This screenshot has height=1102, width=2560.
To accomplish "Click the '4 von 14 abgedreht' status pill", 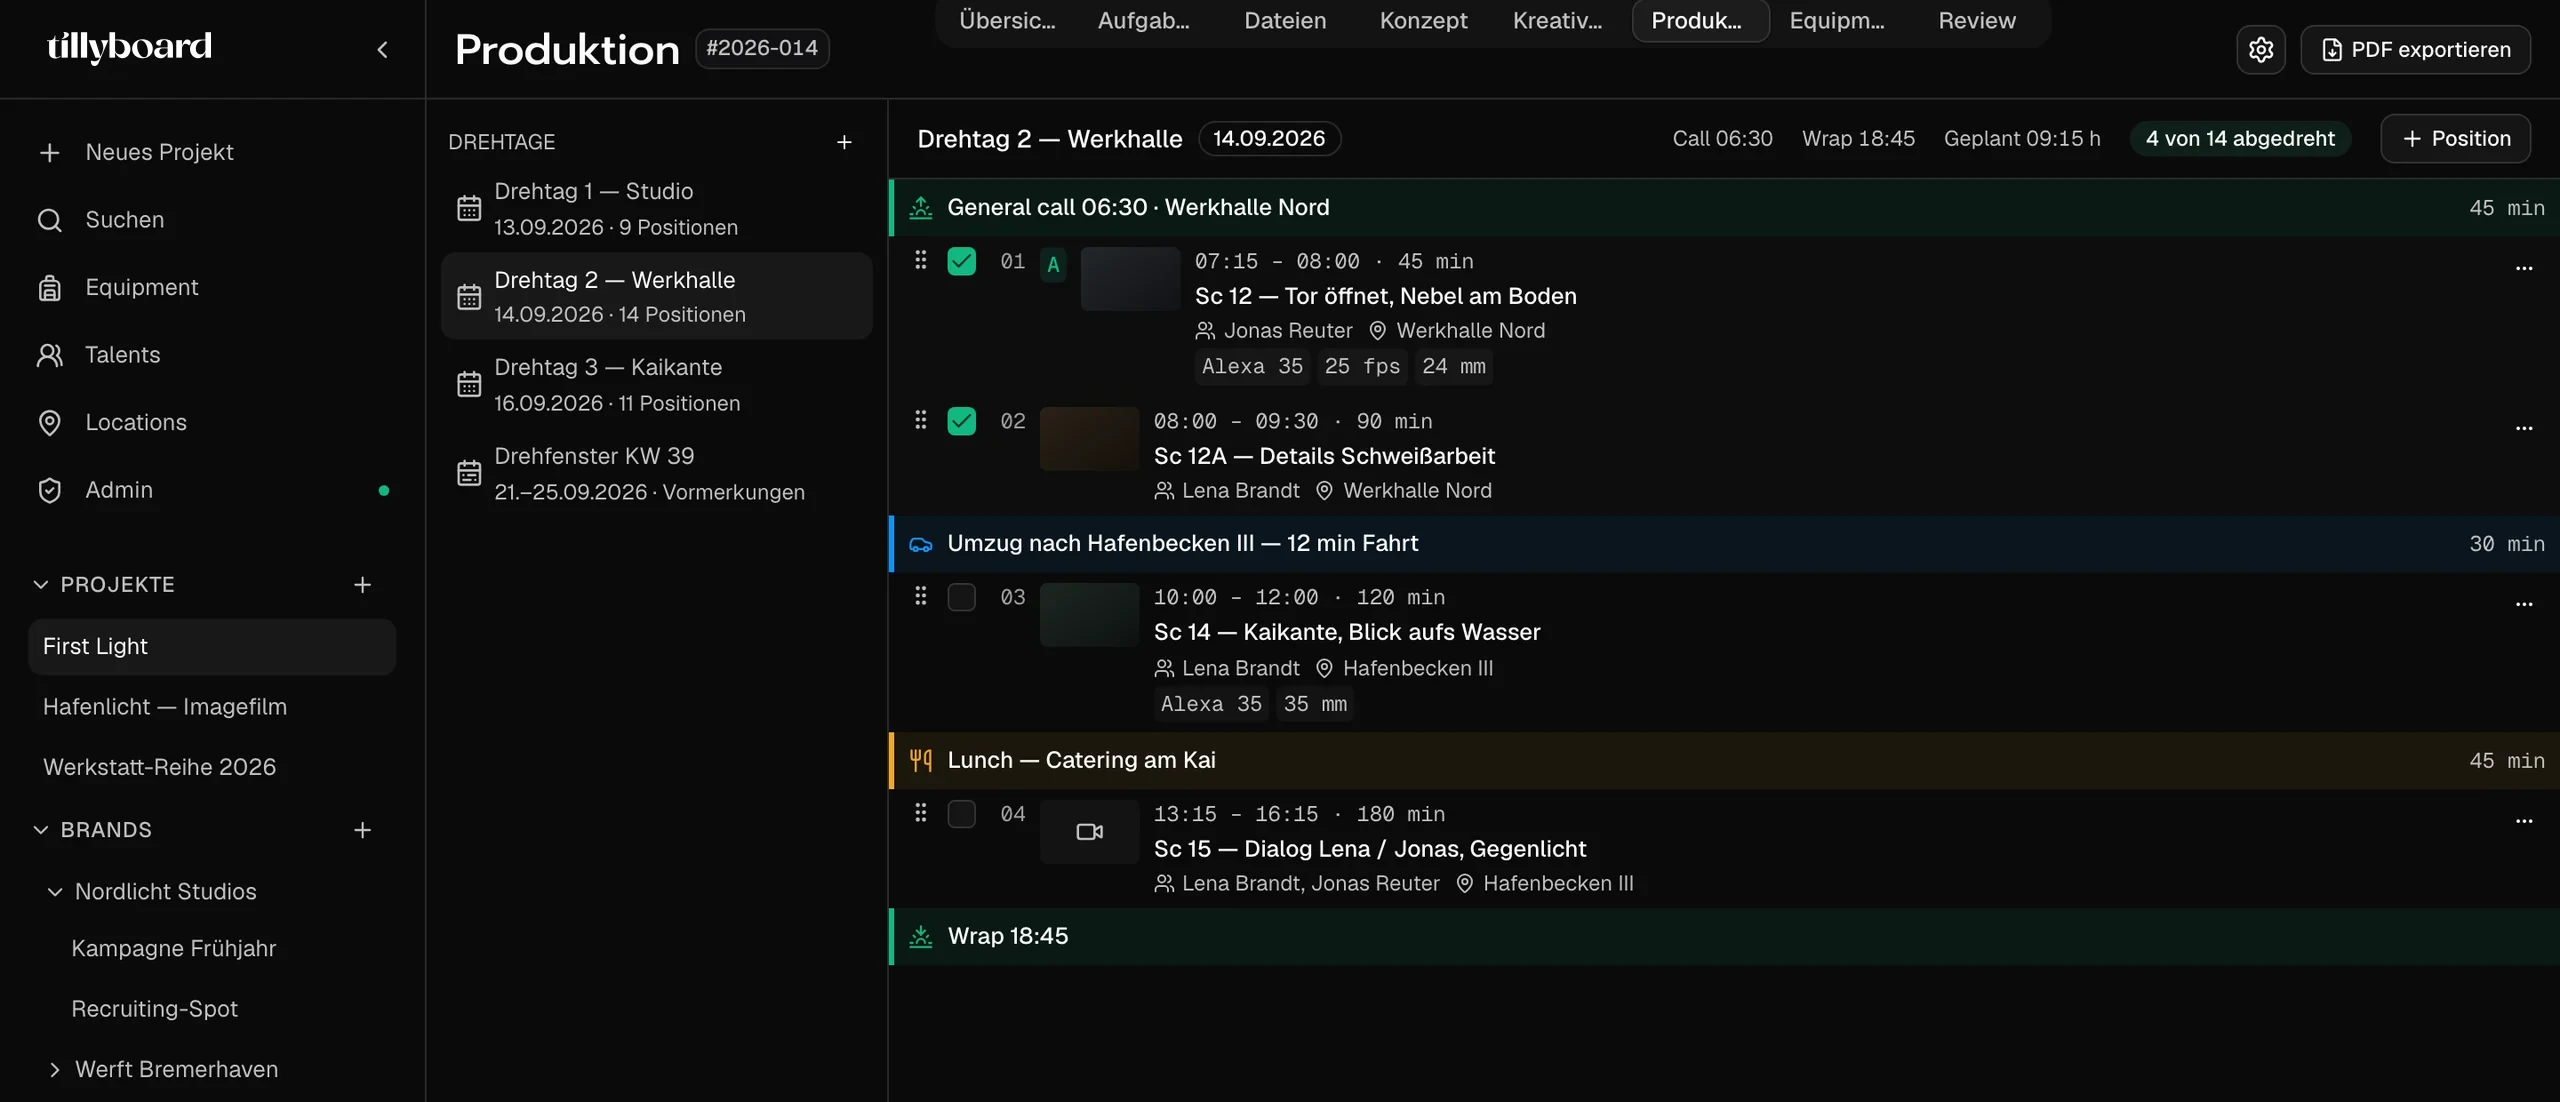I will [x=2240, y=138].
